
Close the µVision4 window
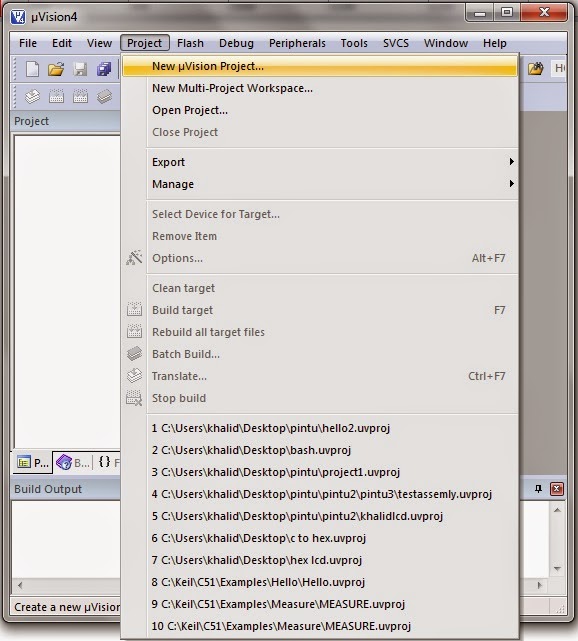[544, 13]
